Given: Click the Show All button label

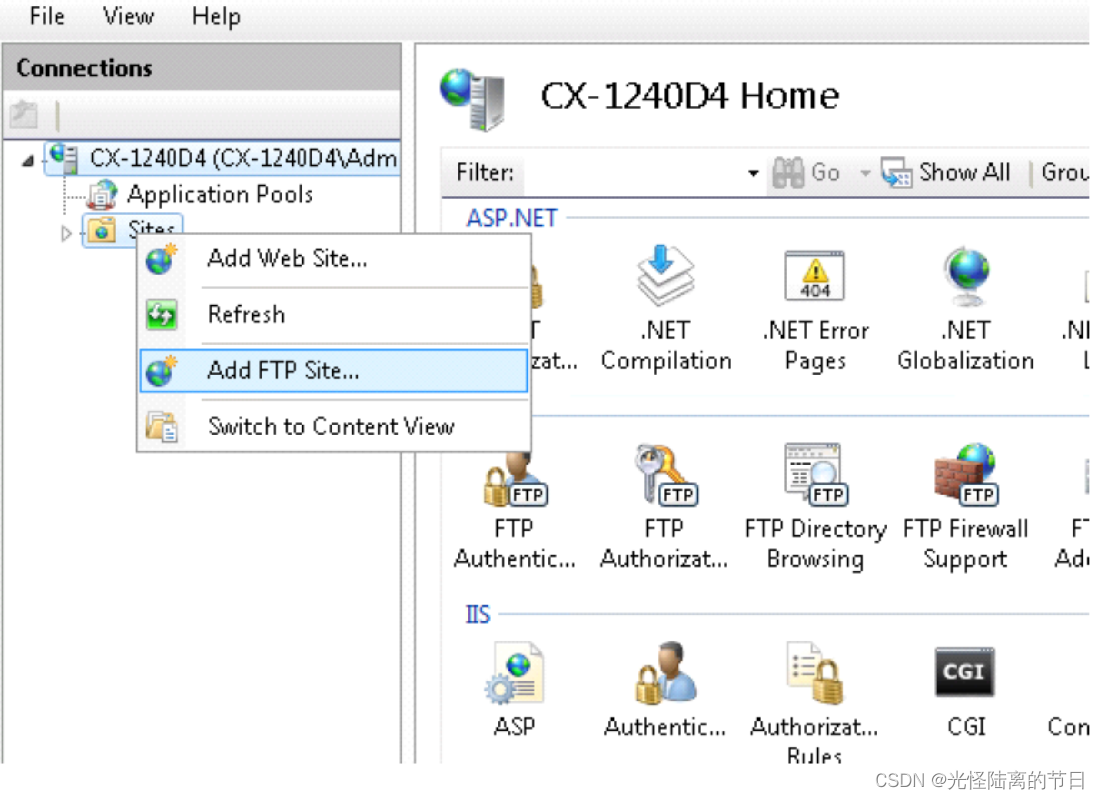Looking at the screenshot, I should click(x=964, y=172).
